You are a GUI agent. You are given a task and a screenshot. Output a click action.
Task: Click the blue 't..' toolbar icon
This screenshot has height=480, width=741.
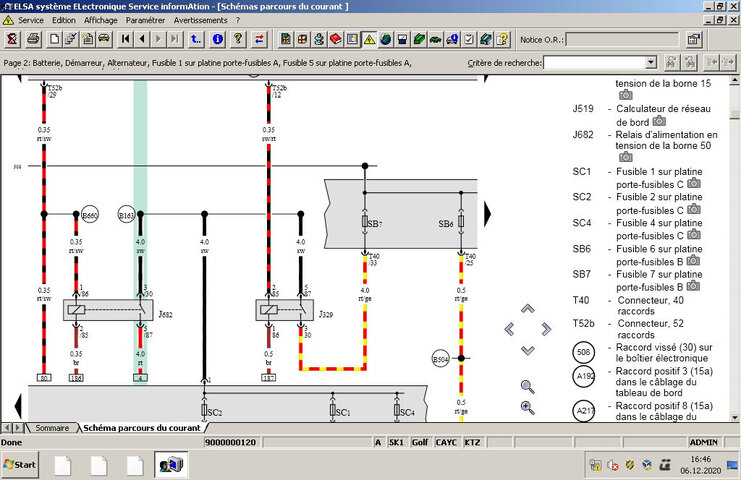196,39
